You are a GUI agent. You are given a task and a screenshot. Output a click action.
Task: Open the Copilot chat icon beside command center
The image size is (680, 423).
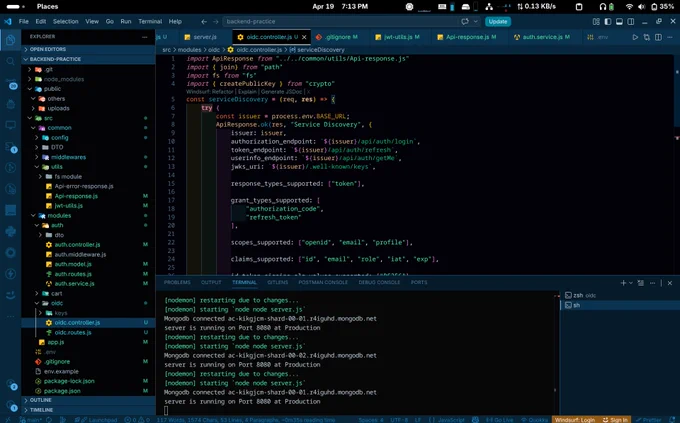(465, 21)
